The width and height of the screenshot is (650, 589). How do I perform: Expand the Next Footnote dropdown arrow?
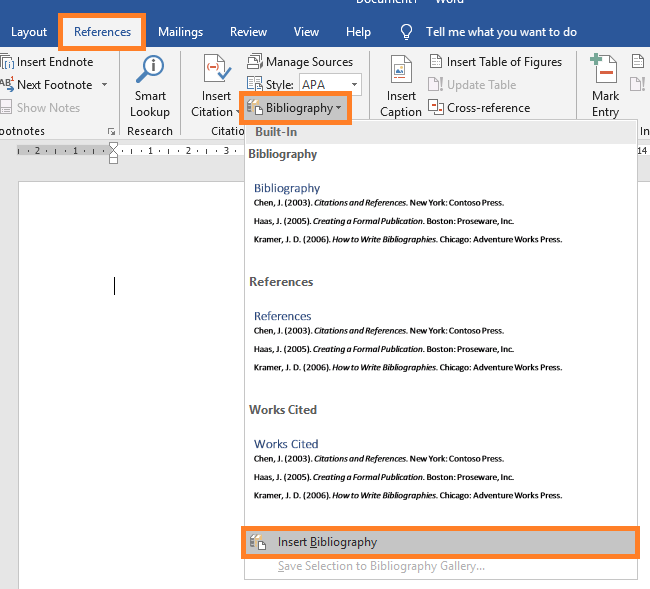pos(104,85)
